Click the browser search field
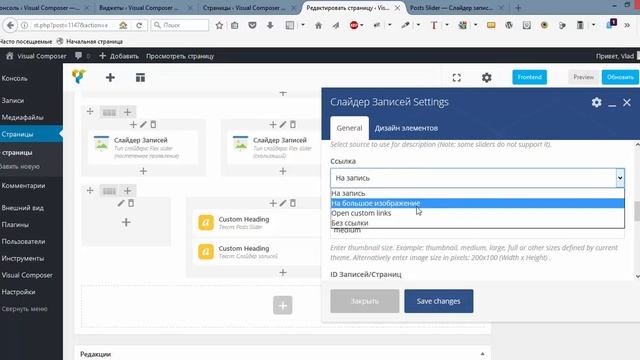640x360 pixels. (180, 25)
